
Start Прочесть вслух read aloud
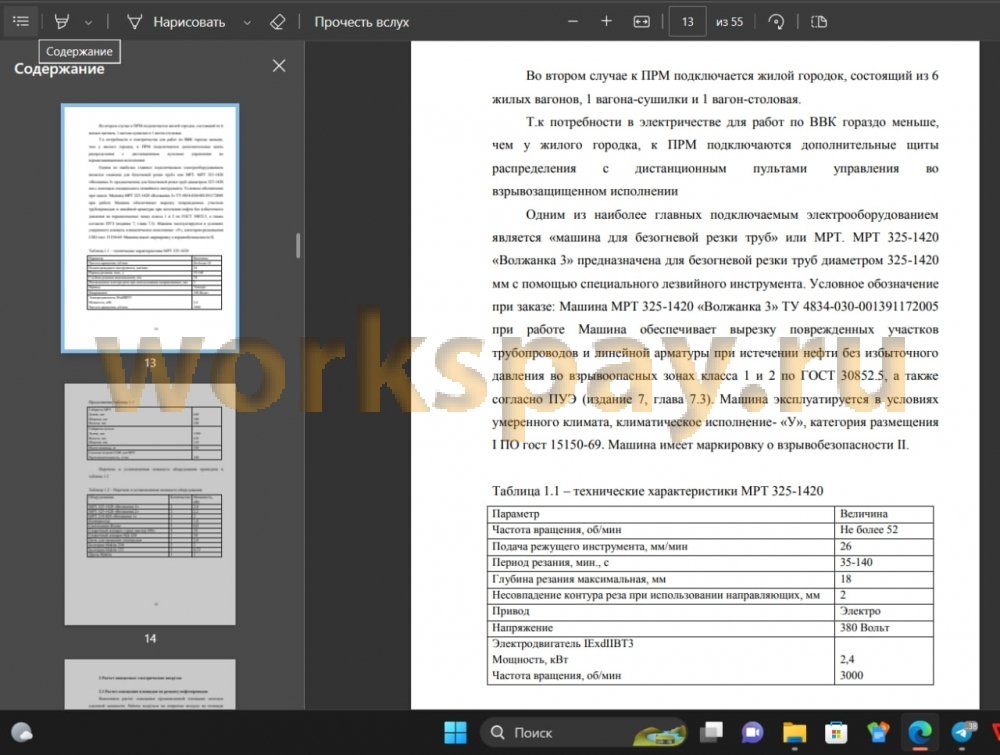click(x=362, y=22)
